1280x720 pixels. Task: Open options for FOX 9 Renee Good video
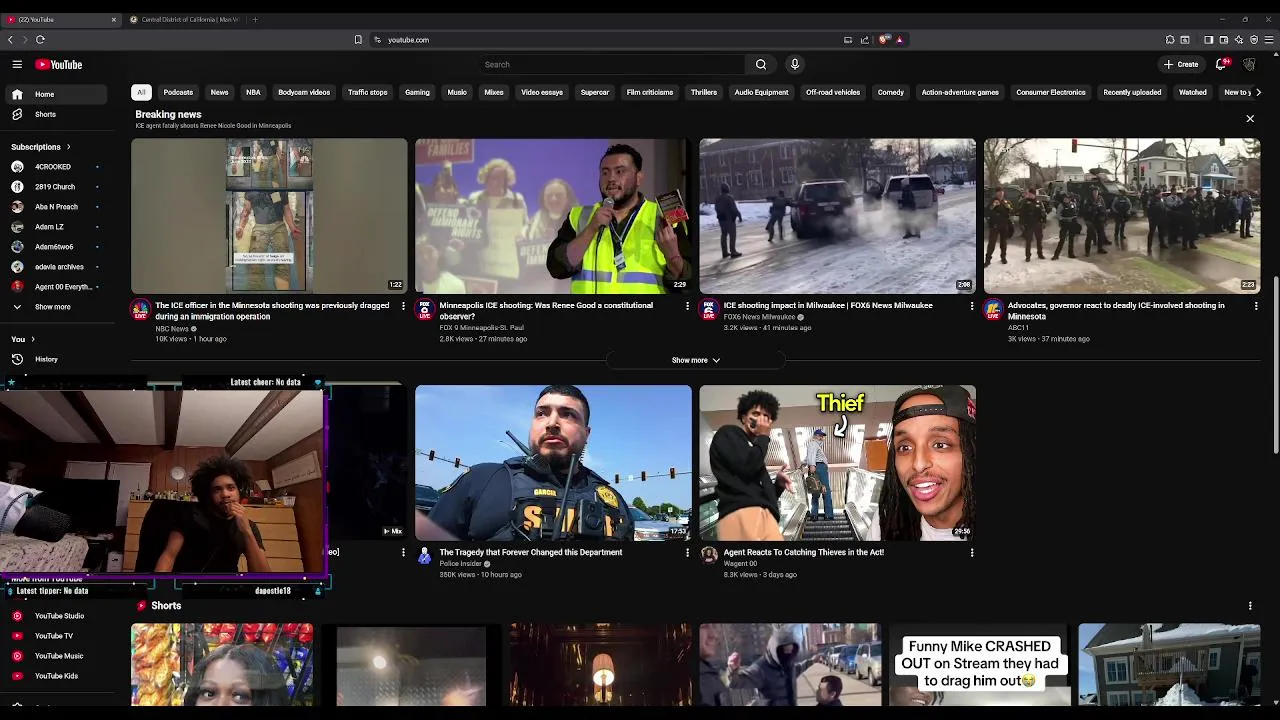(x=687, y=306)
